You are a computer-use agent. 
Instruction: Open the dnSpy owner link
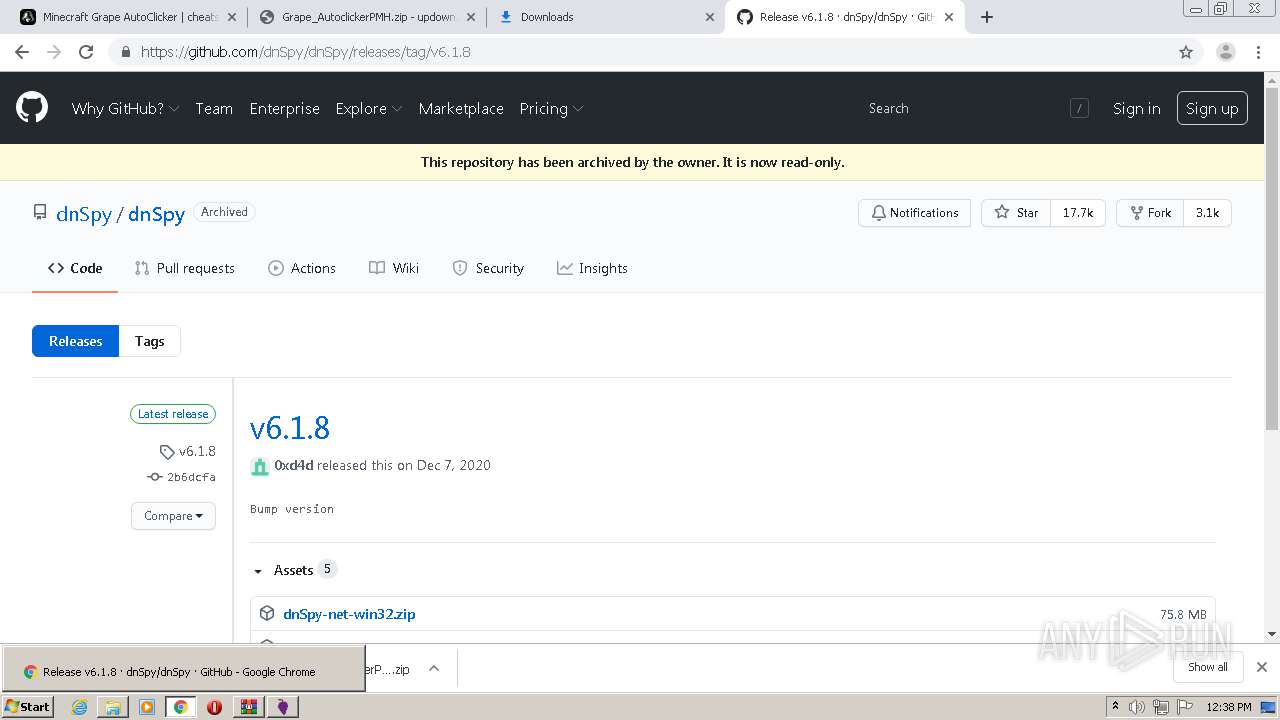(x=84, y=214)
